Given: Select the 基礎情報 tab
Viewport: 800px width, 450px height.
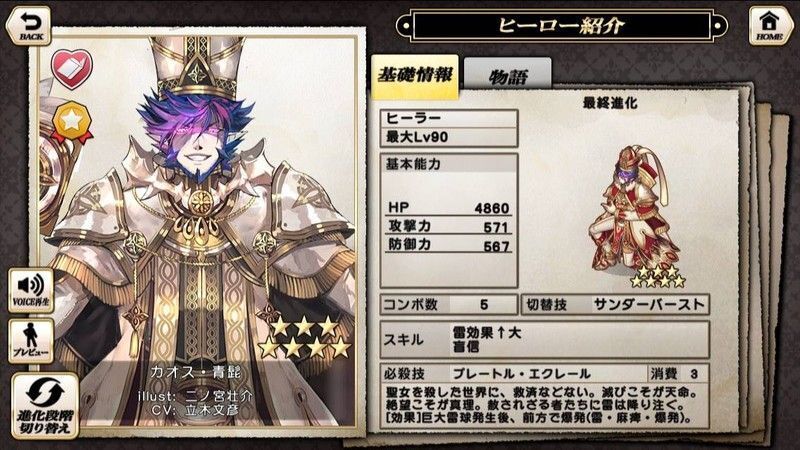Looking at the screenshot, I should (415, 77).
